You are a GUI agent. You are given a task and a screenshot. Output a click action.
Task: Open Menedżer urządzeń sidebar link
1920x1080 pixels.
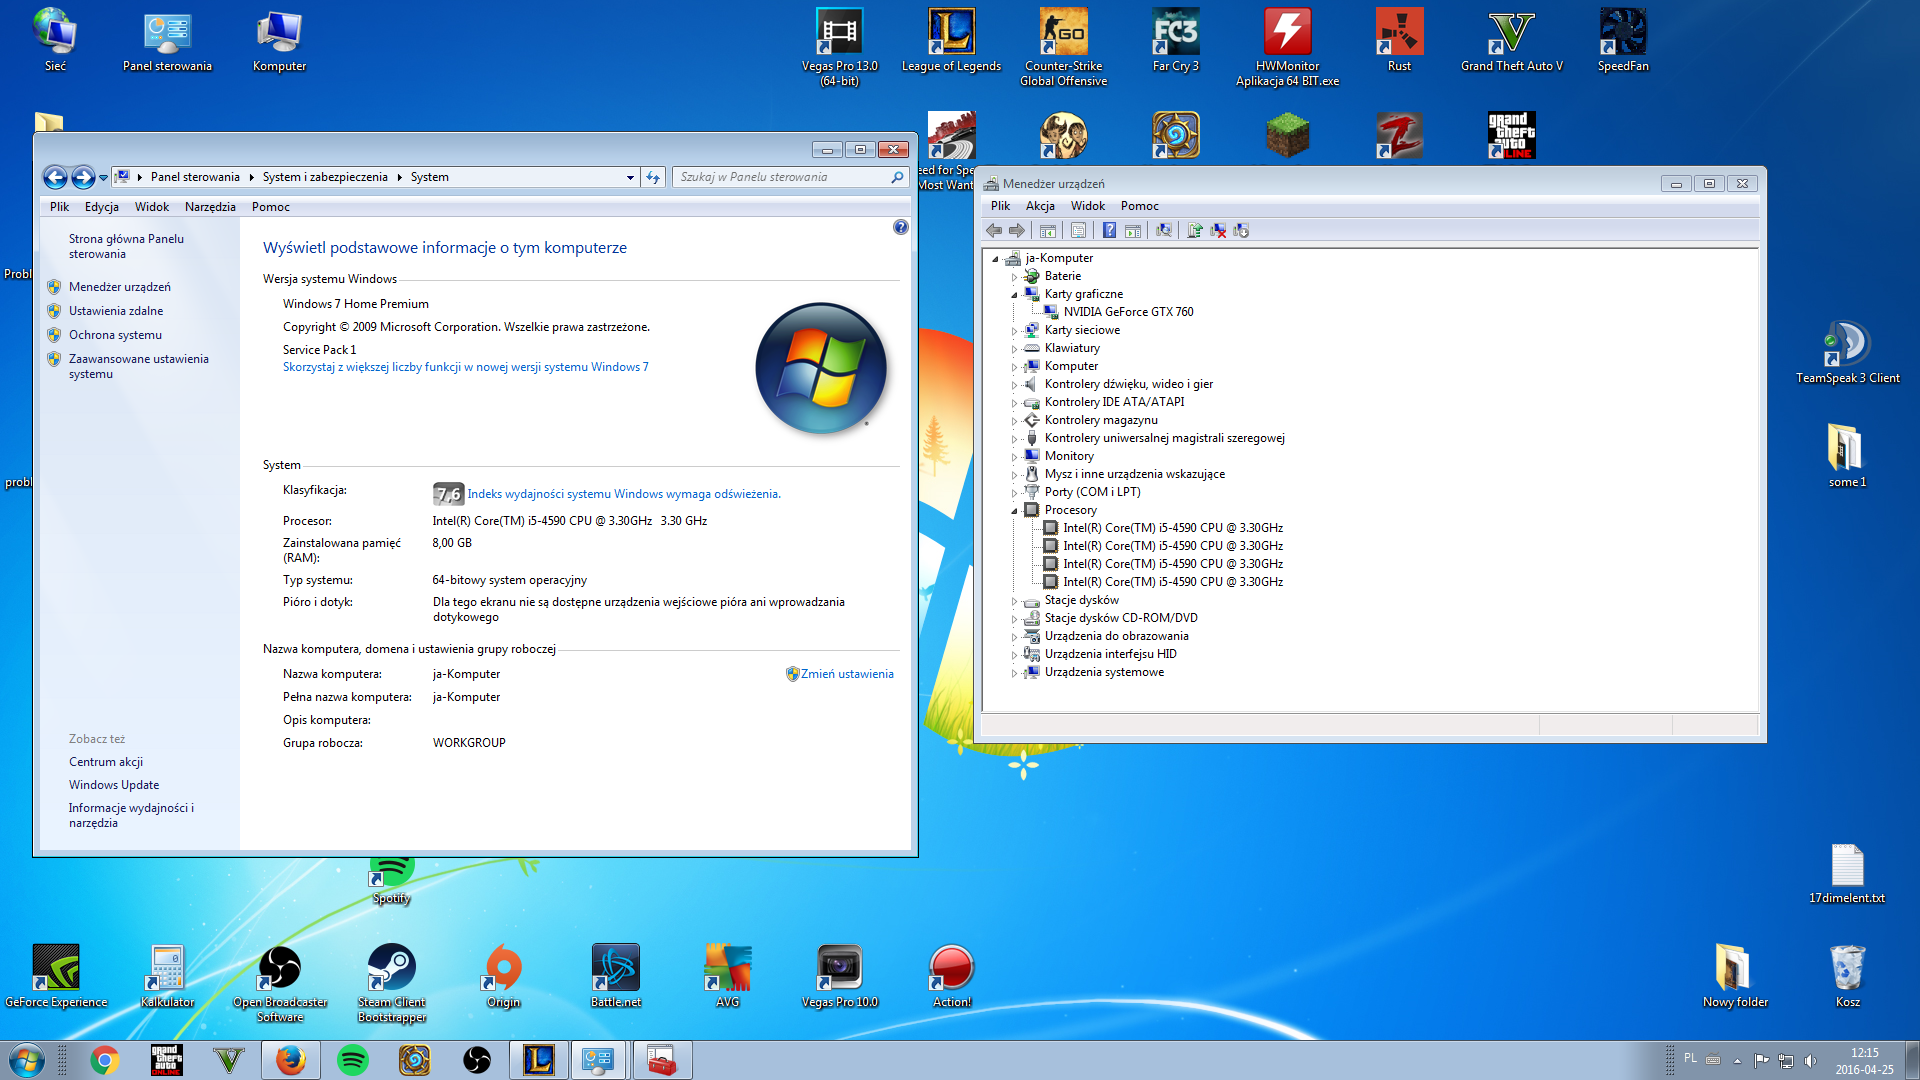(x=119, y=287)
